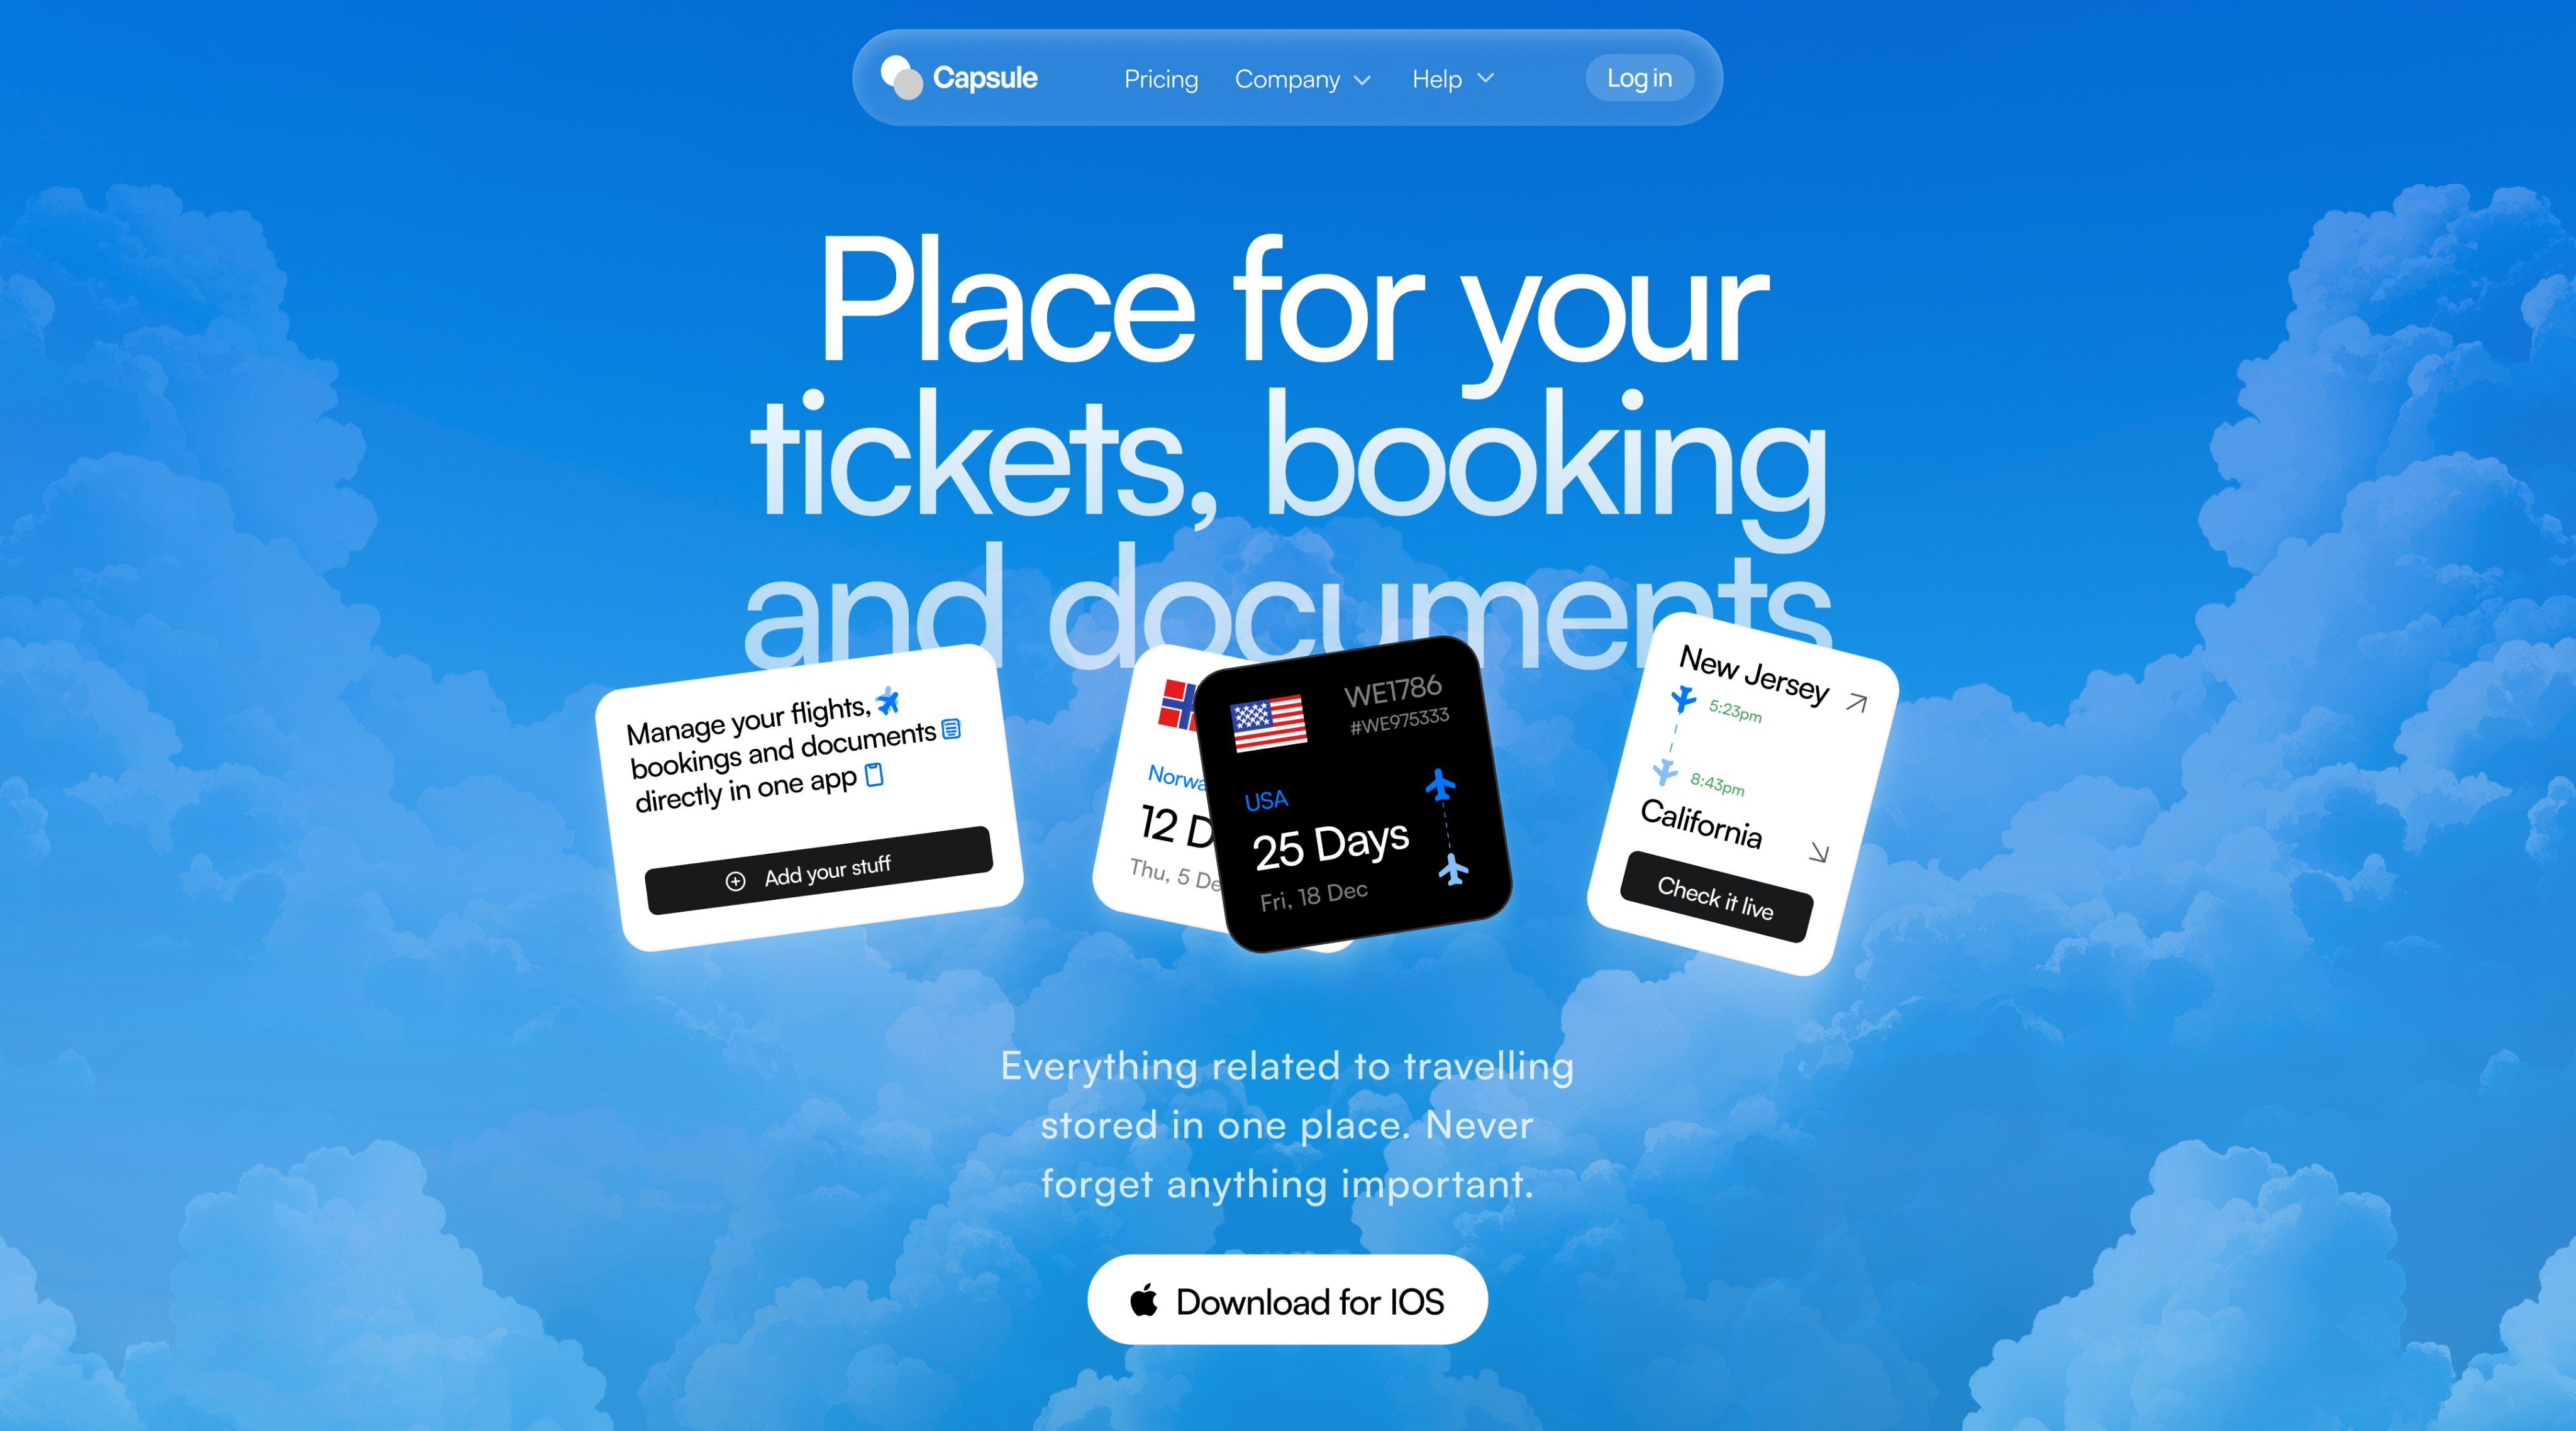Viewport: 2576px width, 1431px height.
Task: Click the clipboard icon after 'one app'
Action: pyautogui.click(x=874, y=775)
